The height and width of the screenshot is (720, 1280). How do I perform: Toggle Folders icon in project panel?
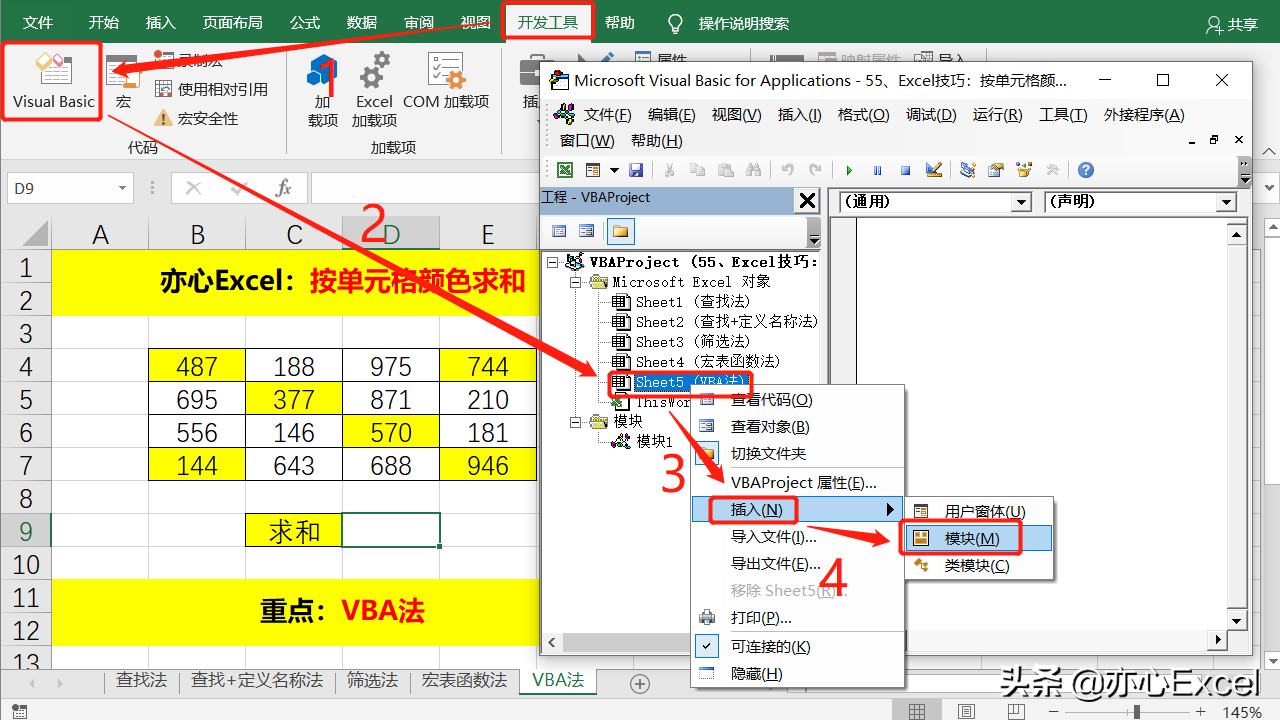620,232
